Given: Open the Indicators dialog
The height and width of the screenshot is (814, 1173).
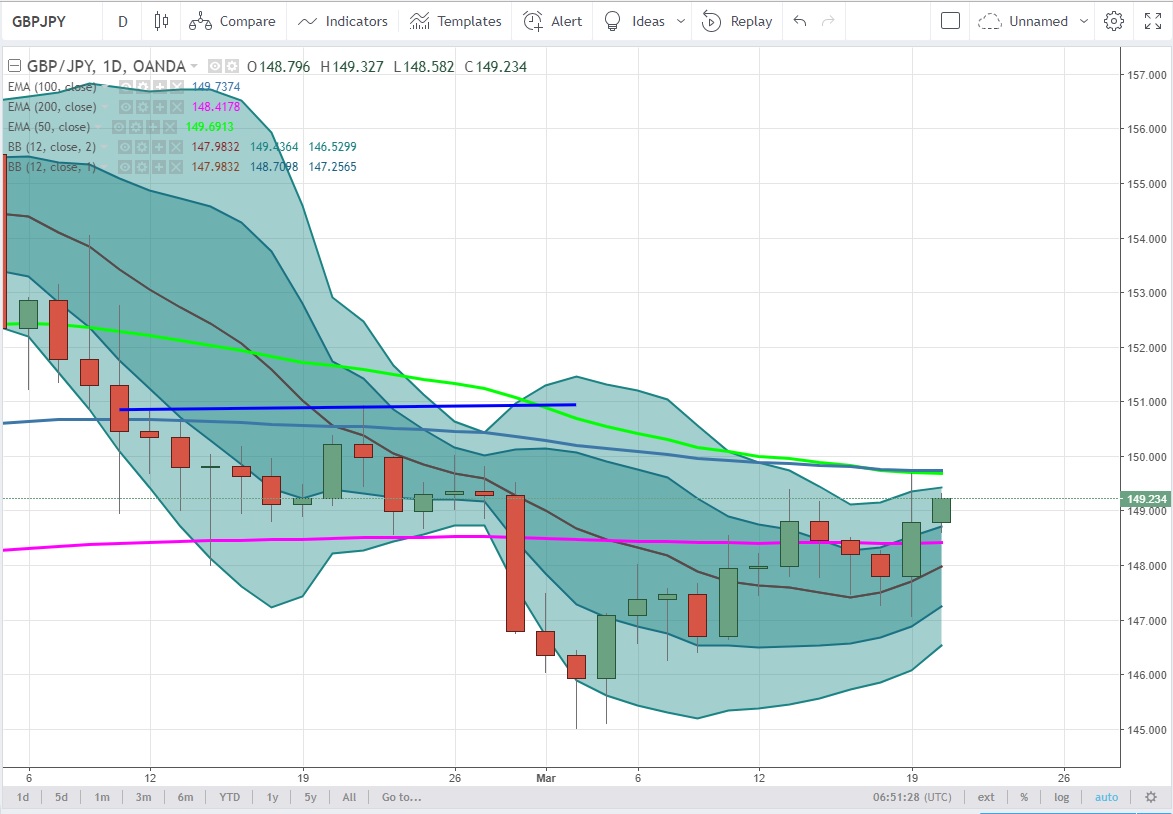Looking at the screenshot, I should tap(343, 21).
